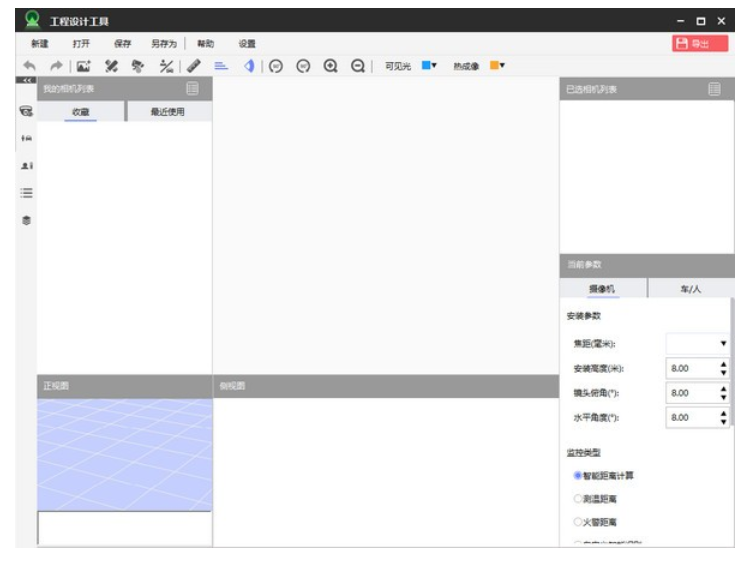Click the add image icon in the toolbar
The height and width of the screenshot is (566, 739).
pyautogui.click(x=83, y=66)
